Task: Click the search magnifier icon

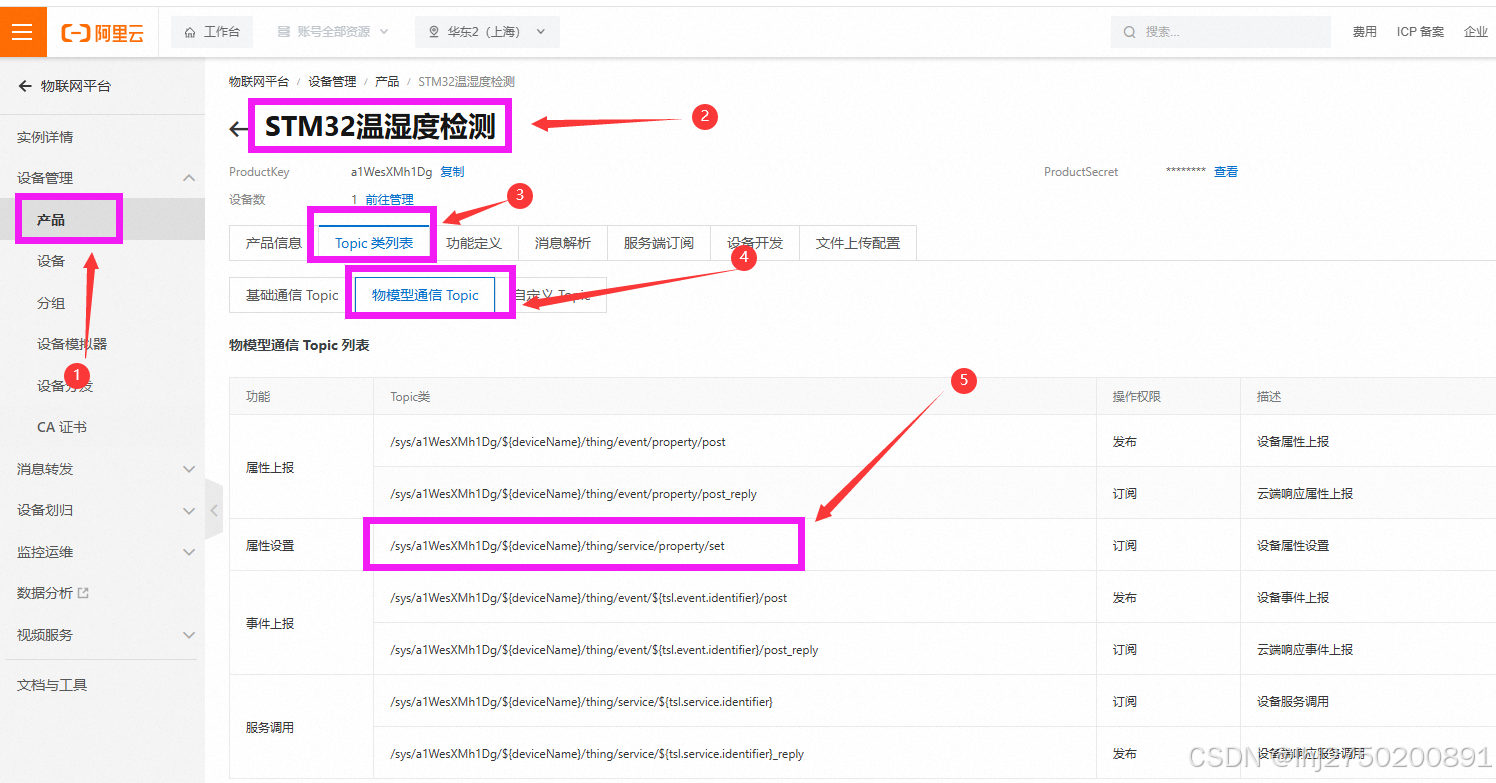Action: coord(1128,31)
